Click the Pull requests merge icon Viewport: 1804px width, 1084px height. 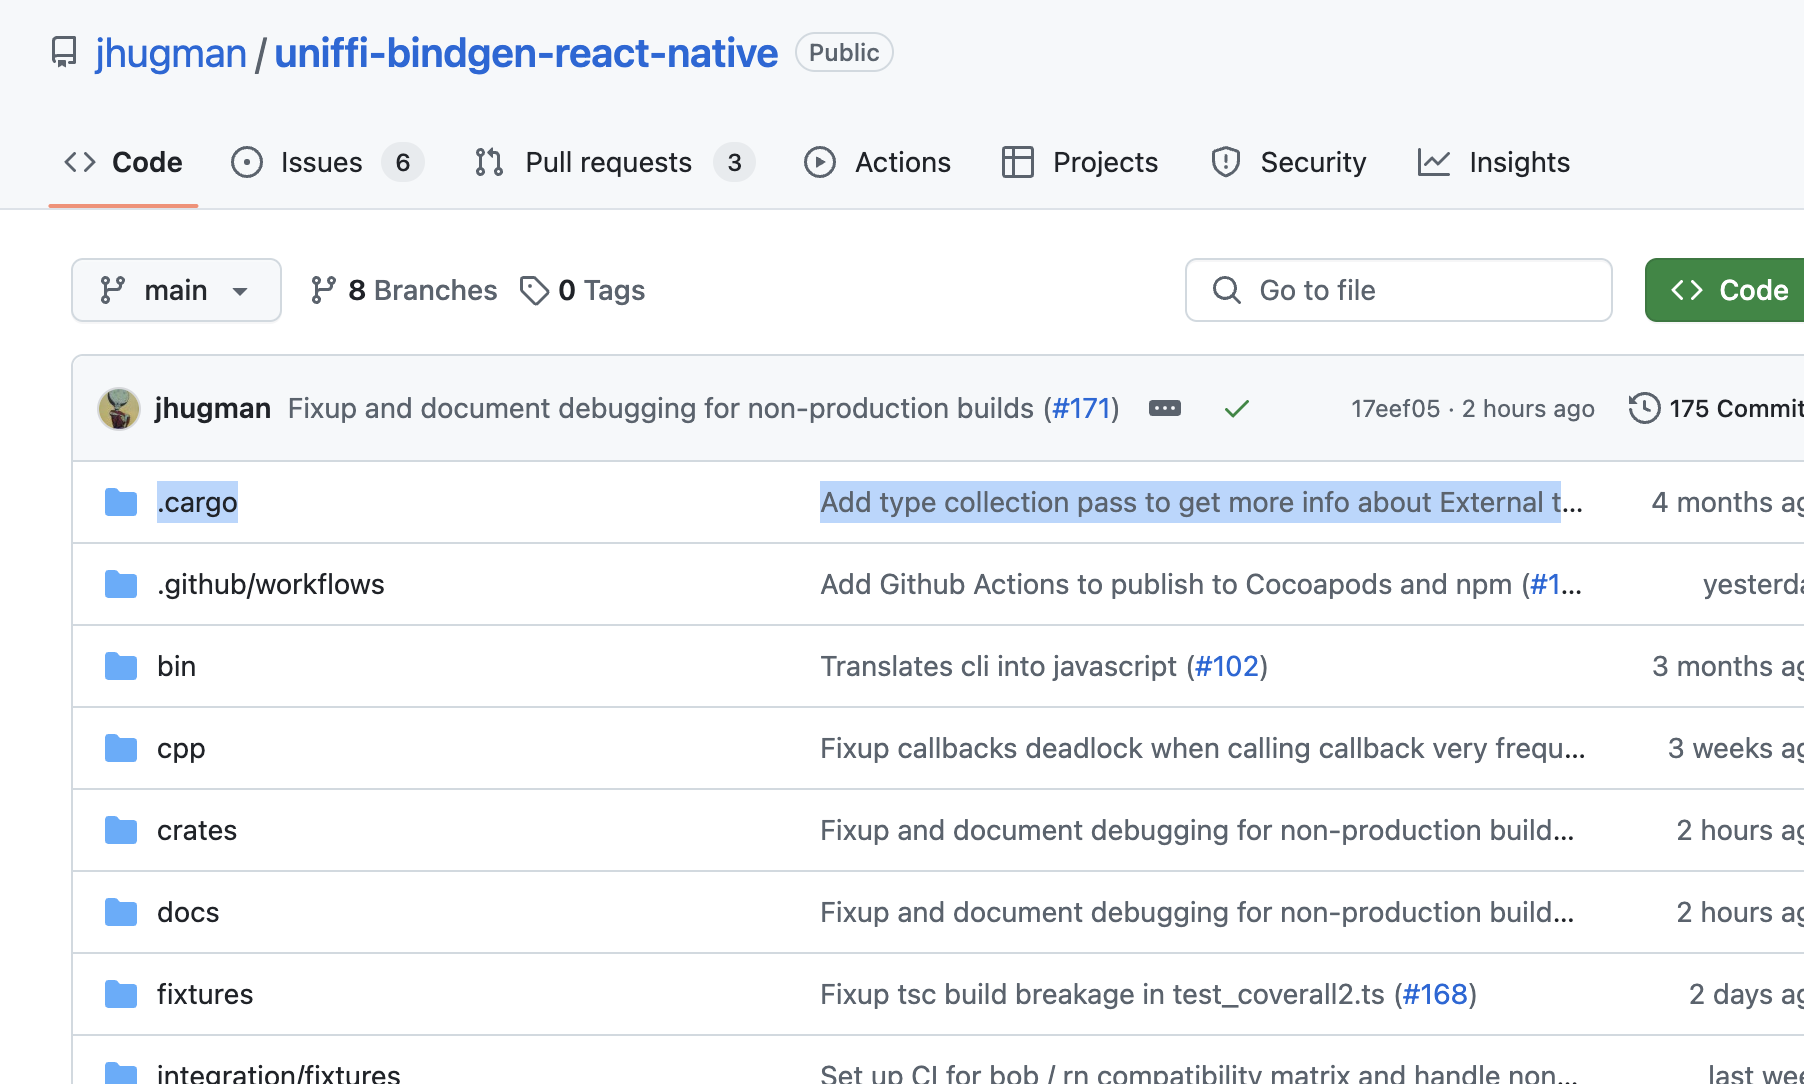[488, 161]
